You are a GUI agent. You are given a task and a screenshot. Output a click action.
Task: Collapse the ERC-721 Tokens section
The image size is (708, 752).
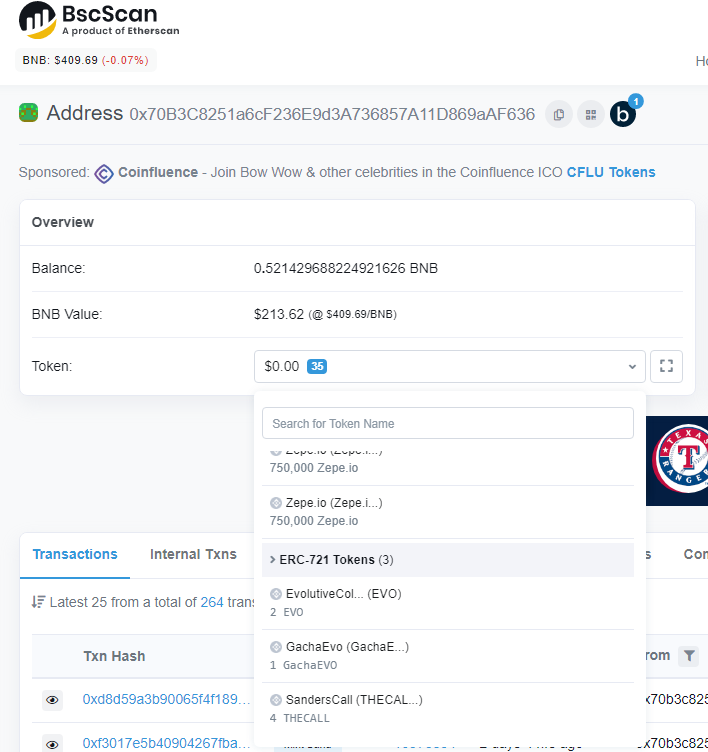click(x=448, y=560)
